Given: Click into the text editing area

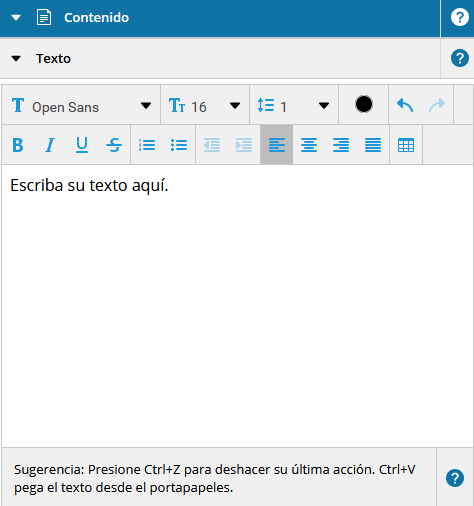Looking at the screenshot, I should pos(237,306).
